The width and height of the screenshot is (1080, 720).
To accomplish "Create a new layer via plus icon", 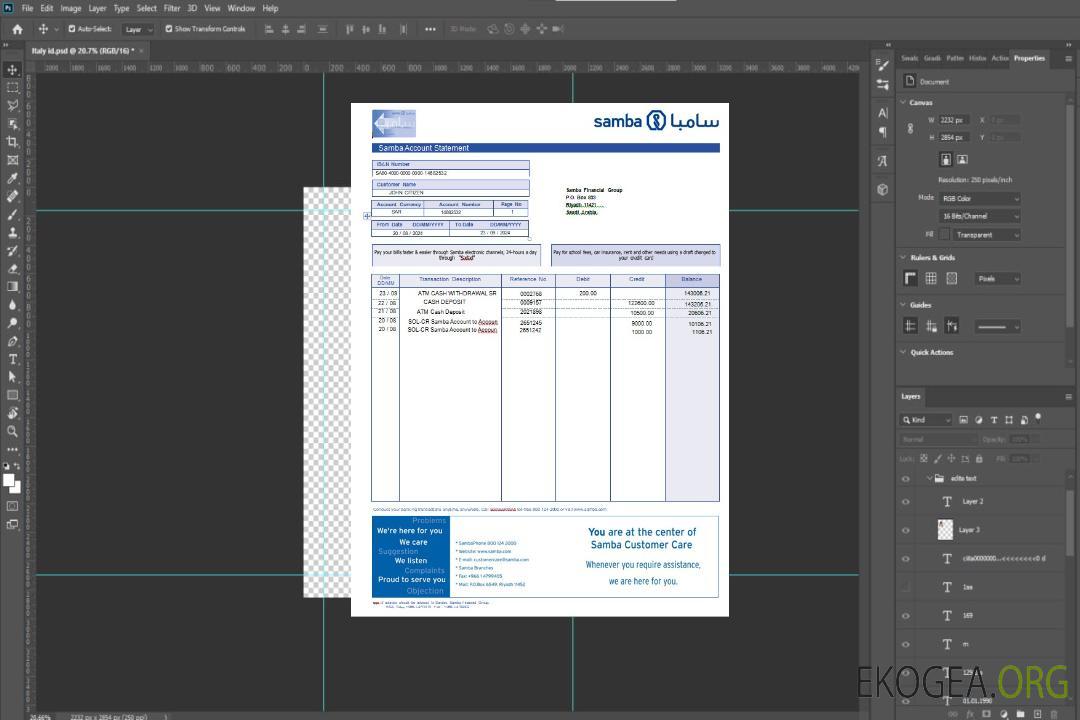I will click(1037, 714).
